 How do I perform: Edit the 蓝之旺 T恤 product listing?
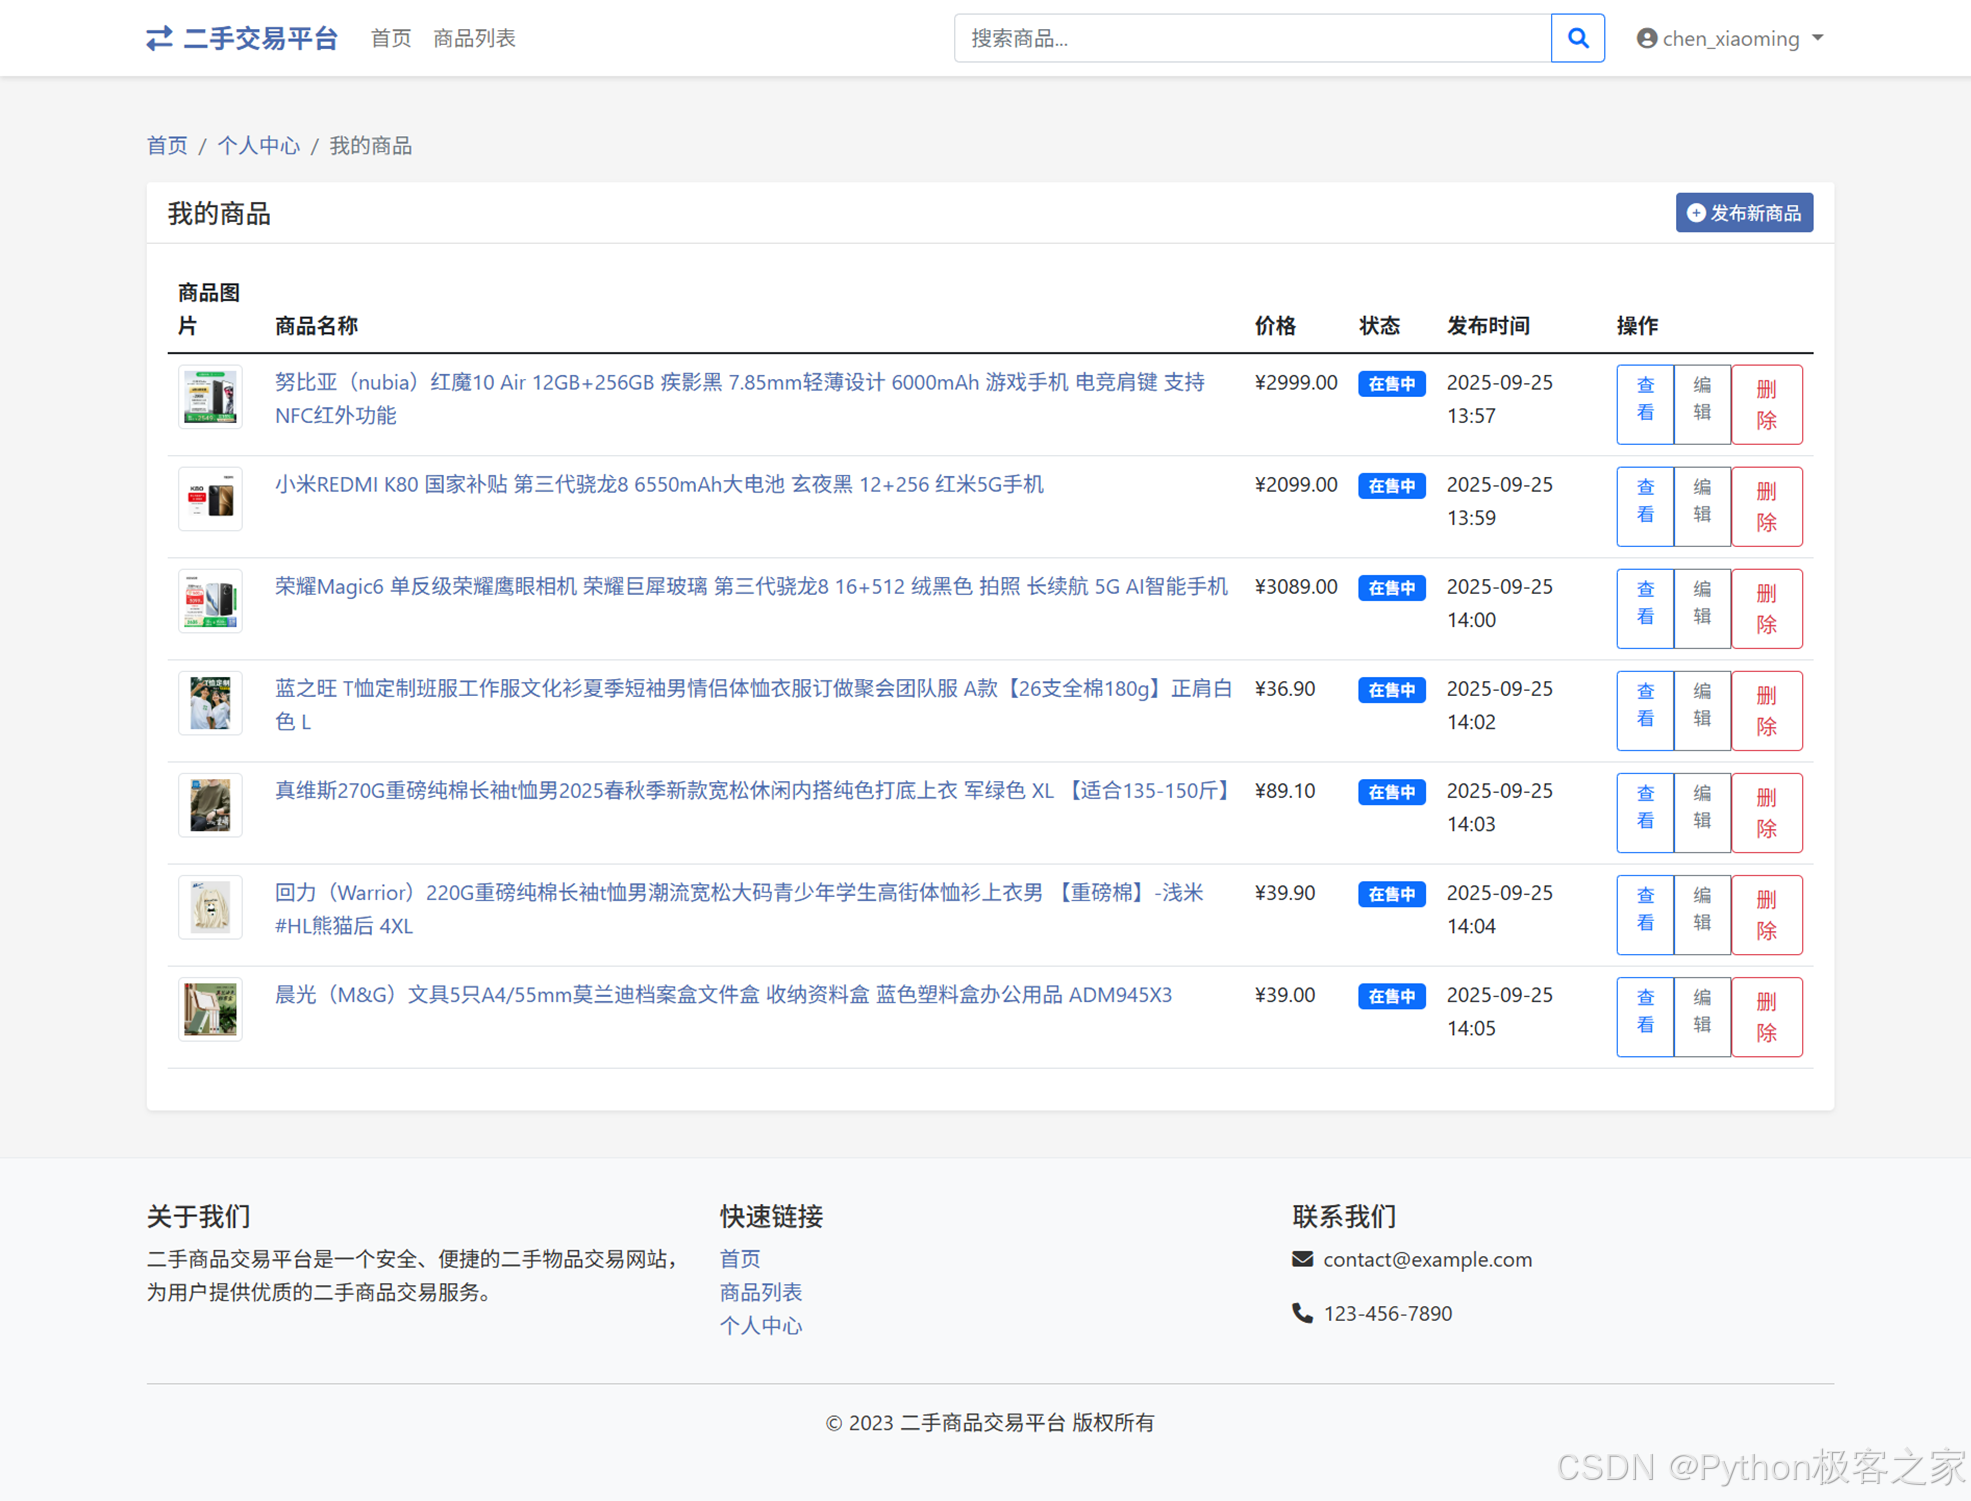[x=1701, y=710]
